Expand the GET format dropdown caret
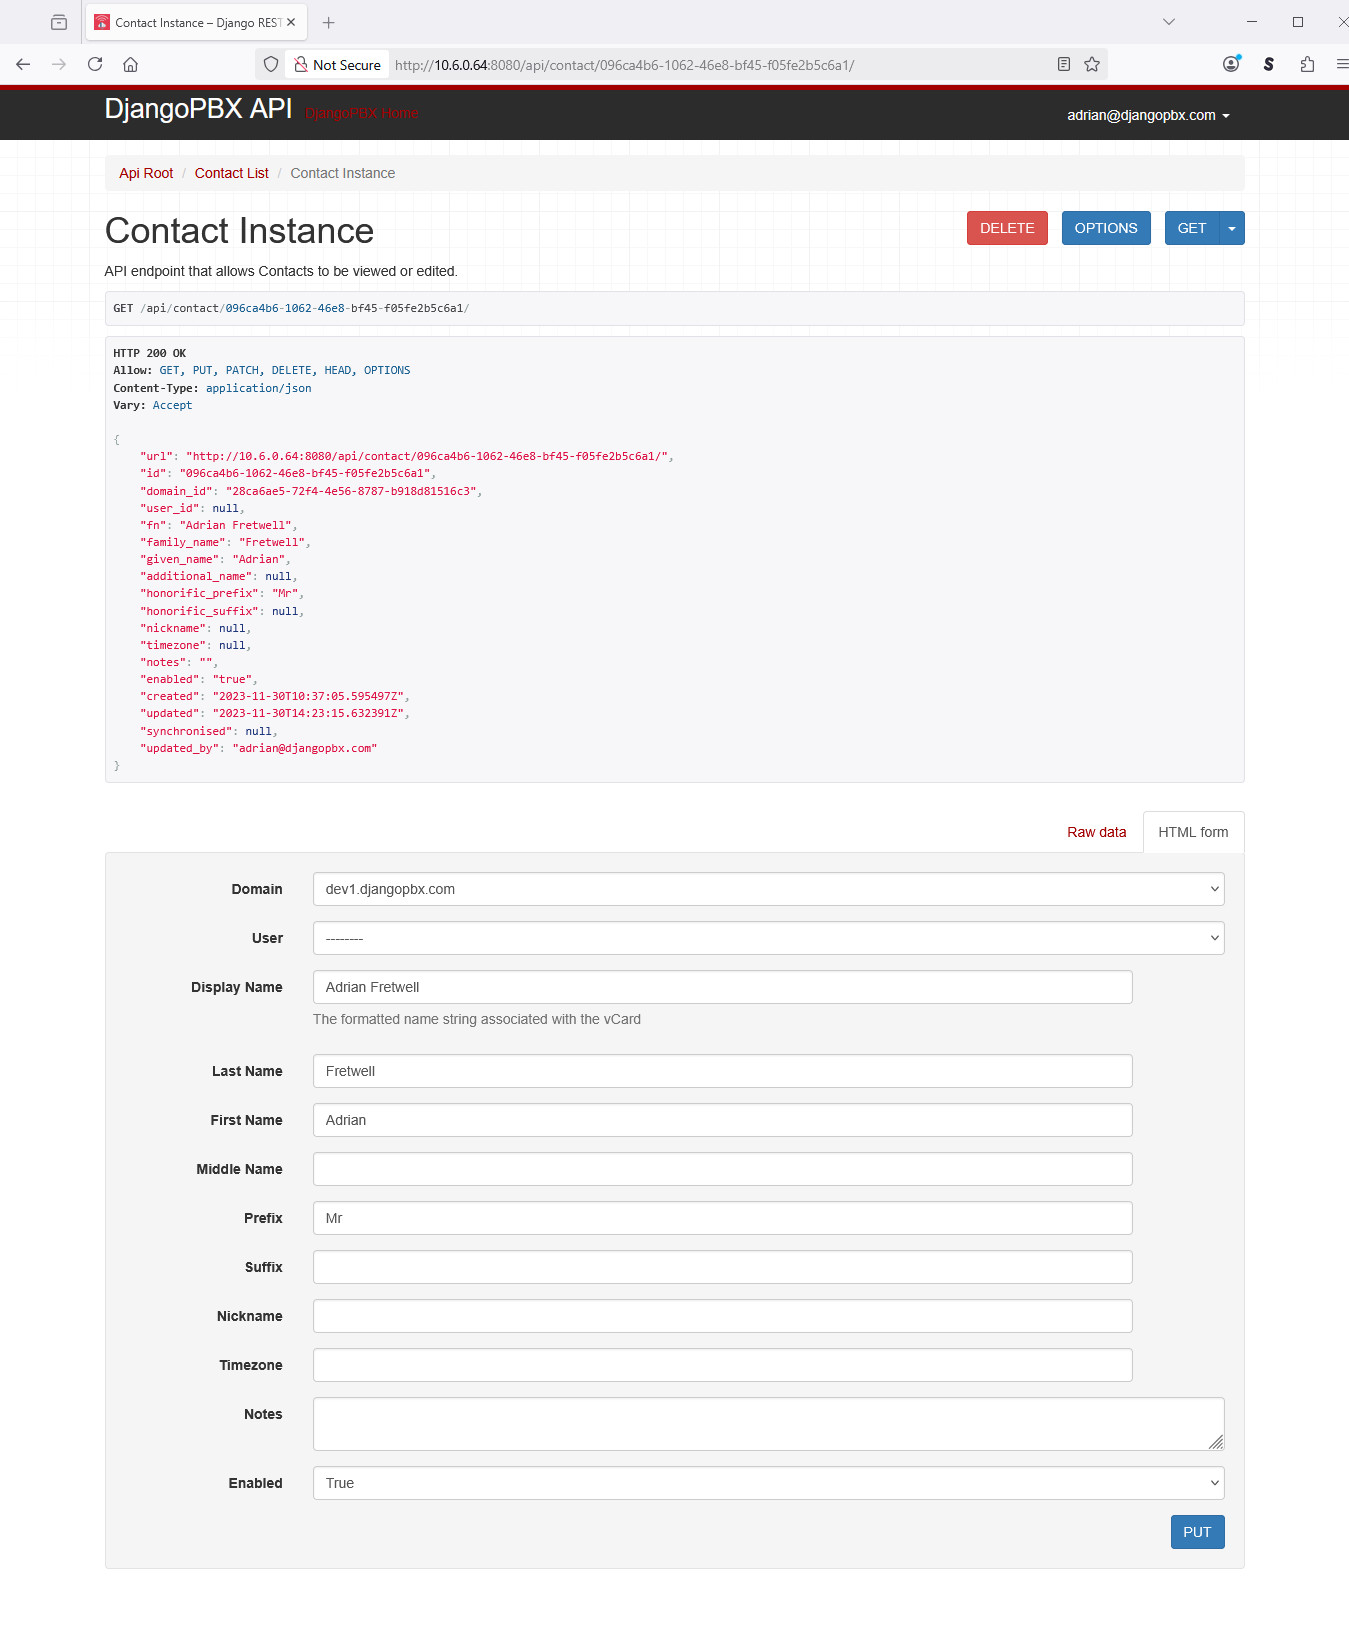The height and width of the screenshot is (1648, 1349). [1232, 228]
